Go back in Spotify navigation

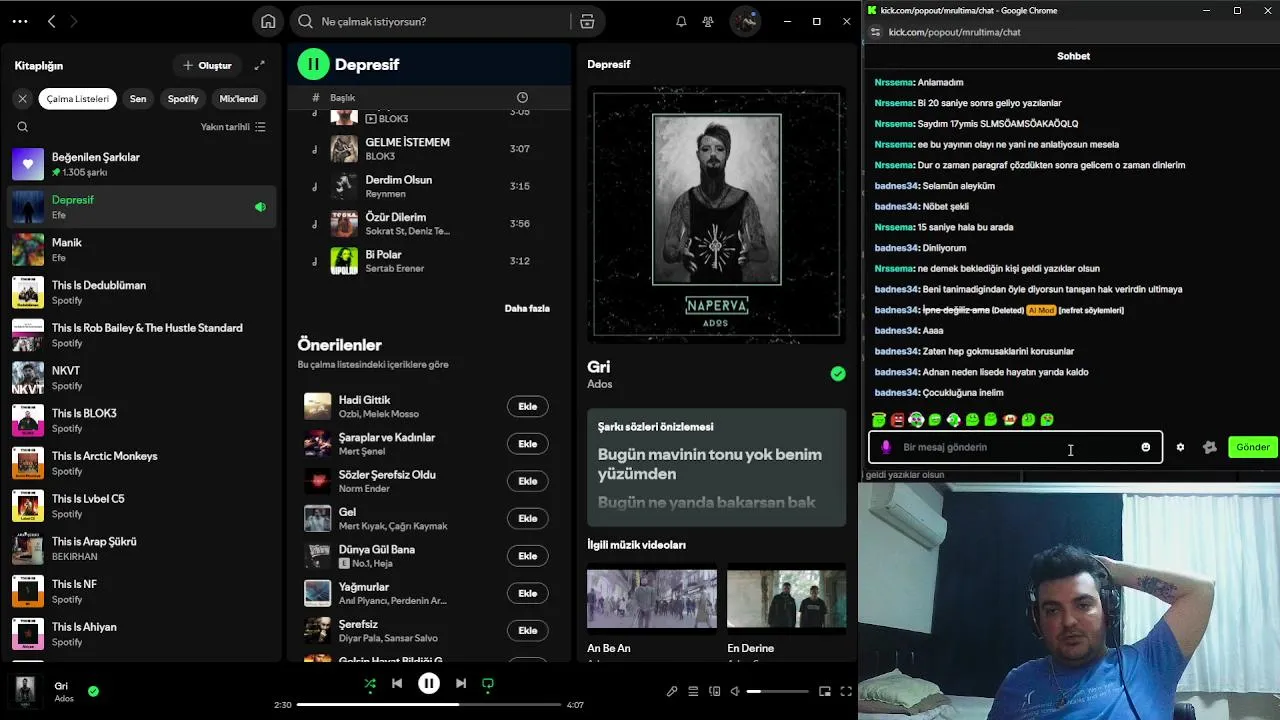tap(51, 21)
